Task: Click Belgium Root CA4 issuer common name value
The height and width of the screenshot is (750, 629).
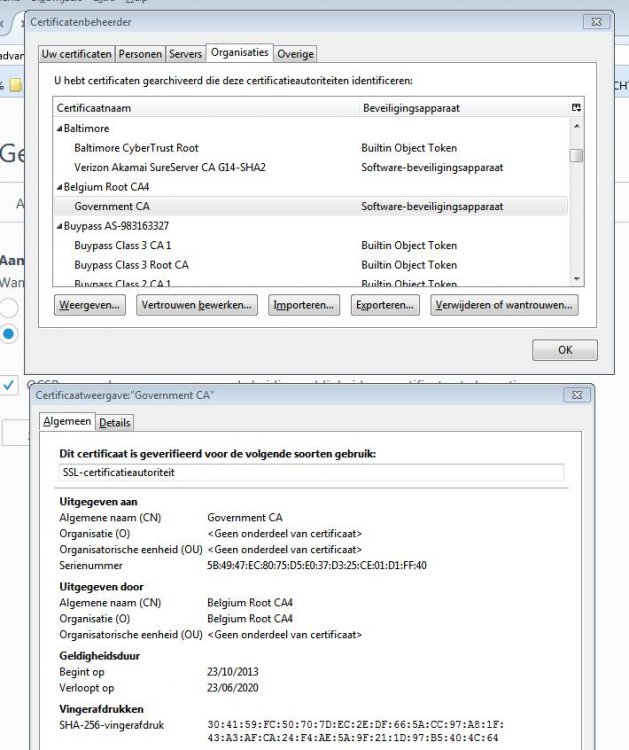Action: (x=250, y=603)
